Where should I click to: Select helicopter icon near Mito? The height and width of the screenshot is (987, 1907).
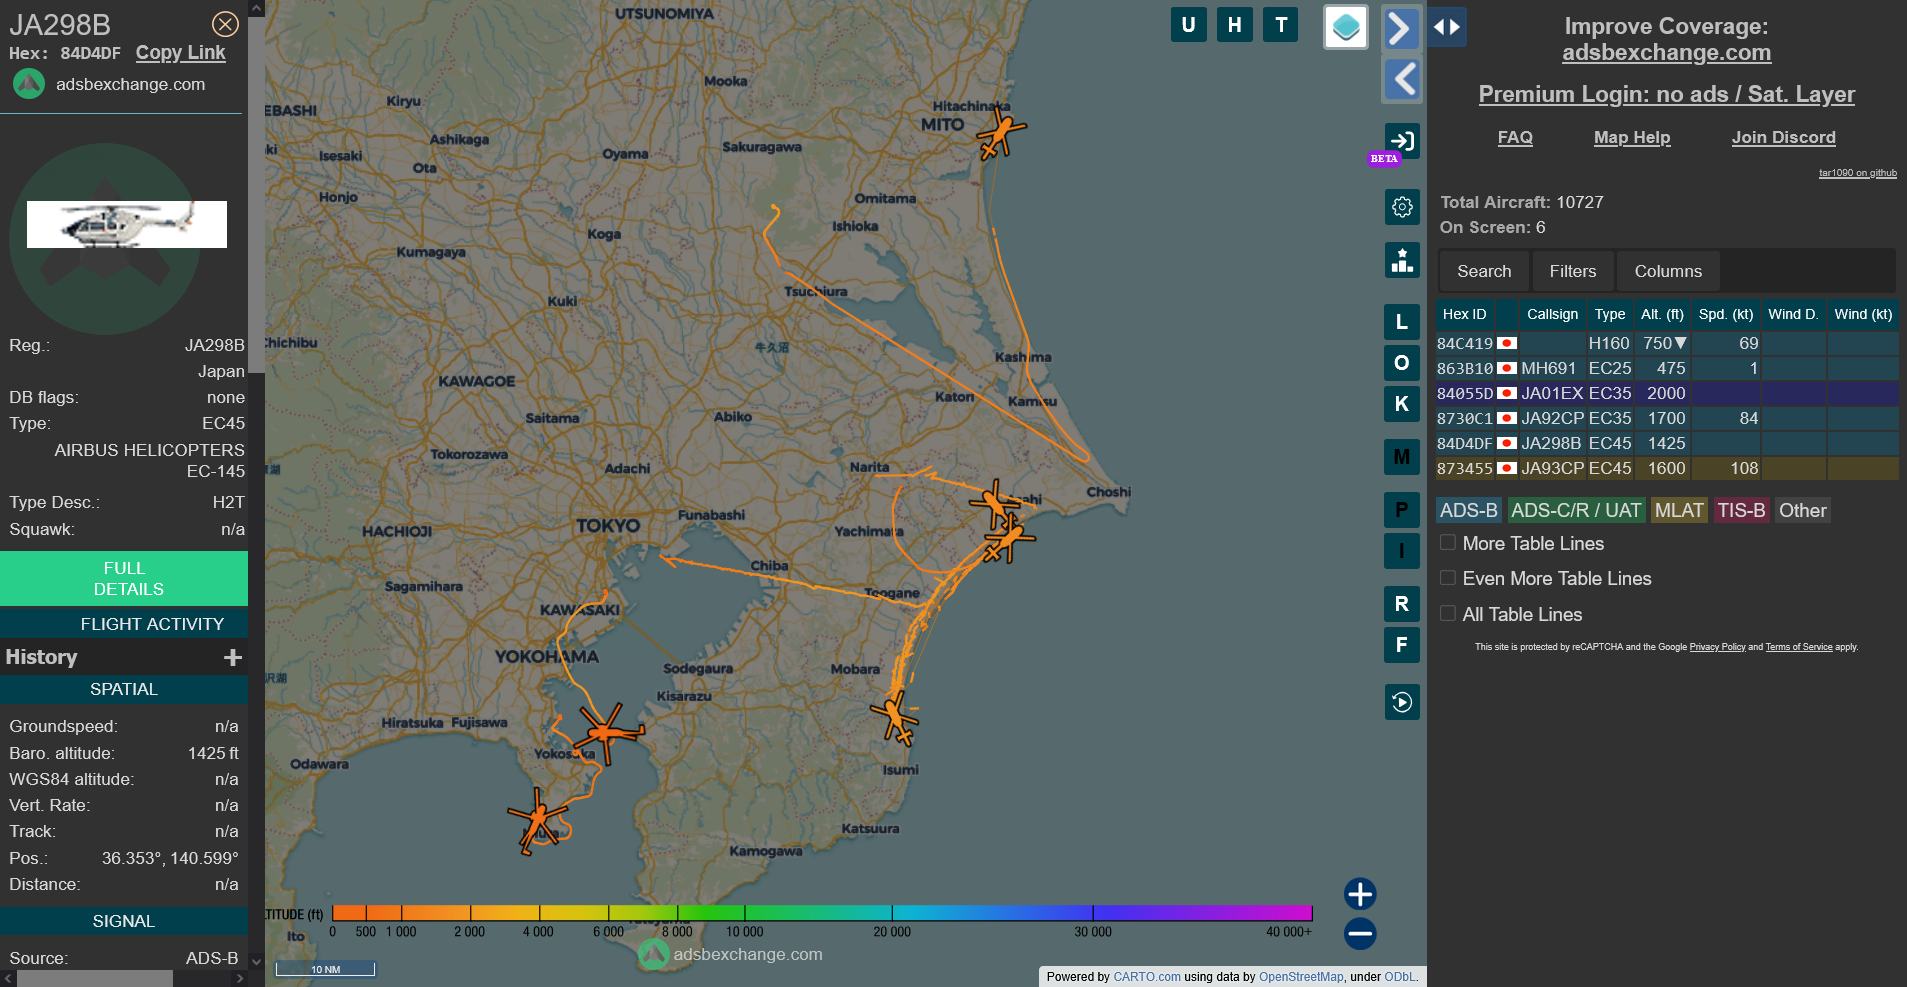pyautogui.click(x=999, y=133)
